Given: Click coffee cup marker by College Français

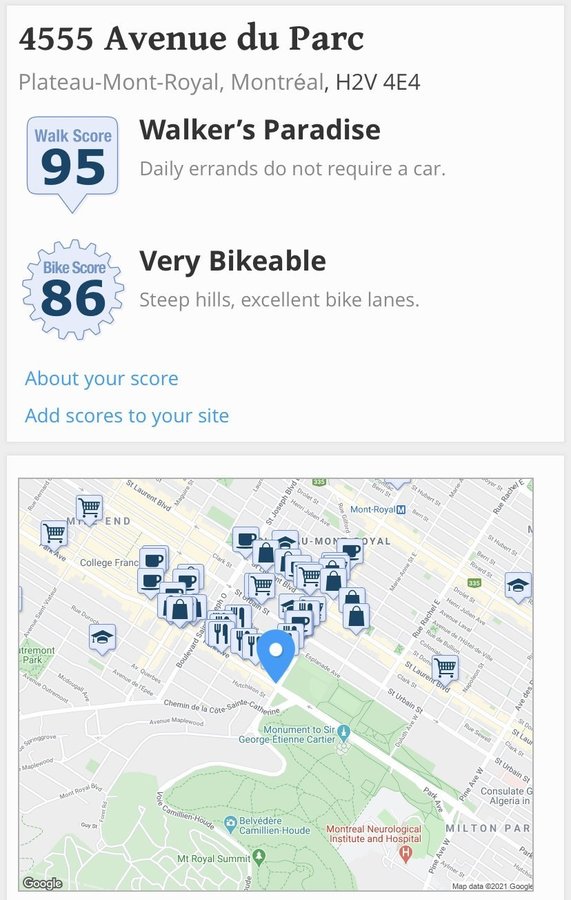Looking at the screenshot, I should pyautogui.click(x=153, y=559).
